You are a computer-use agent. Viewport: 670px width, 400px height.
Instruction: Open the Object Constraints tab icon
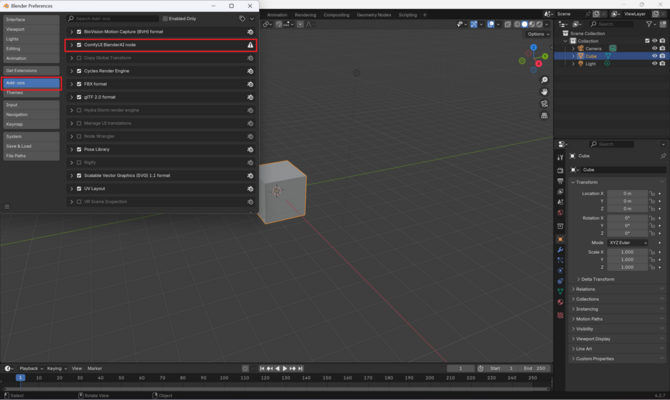[x=560, y=281]
